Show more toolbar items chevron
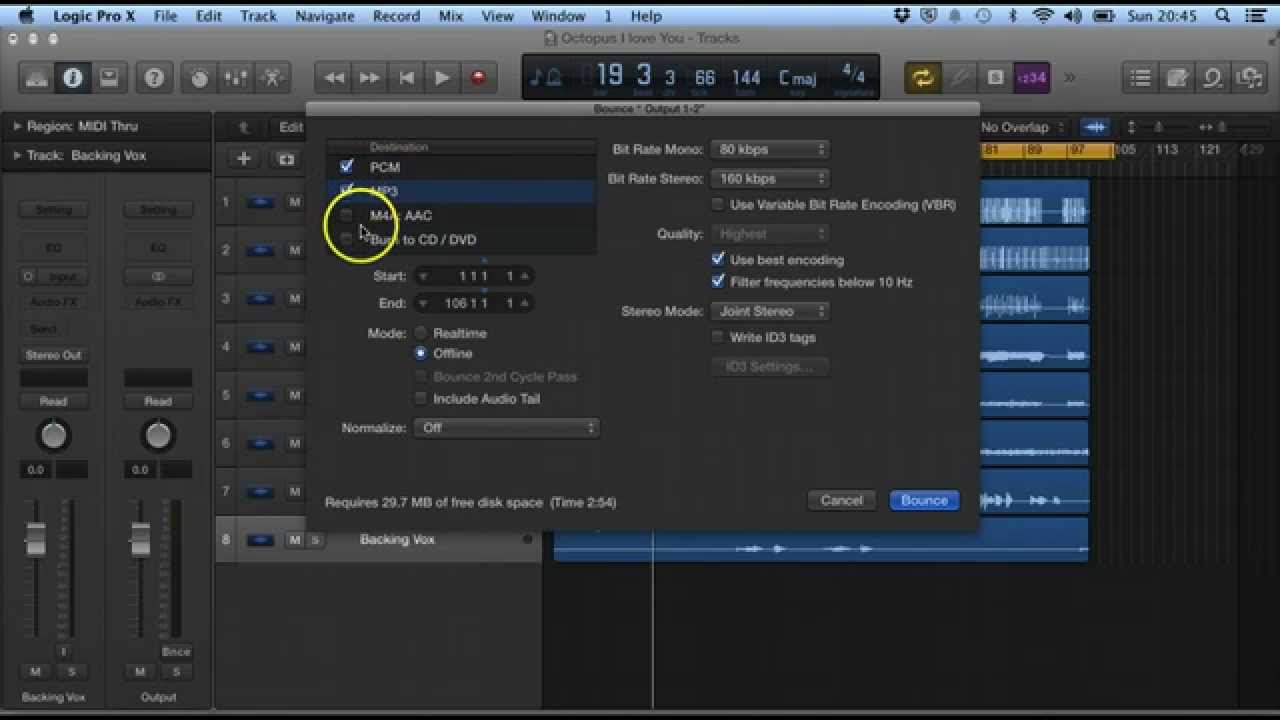The height and width of the screenshot is (720, 1280). click(1069, 77)
